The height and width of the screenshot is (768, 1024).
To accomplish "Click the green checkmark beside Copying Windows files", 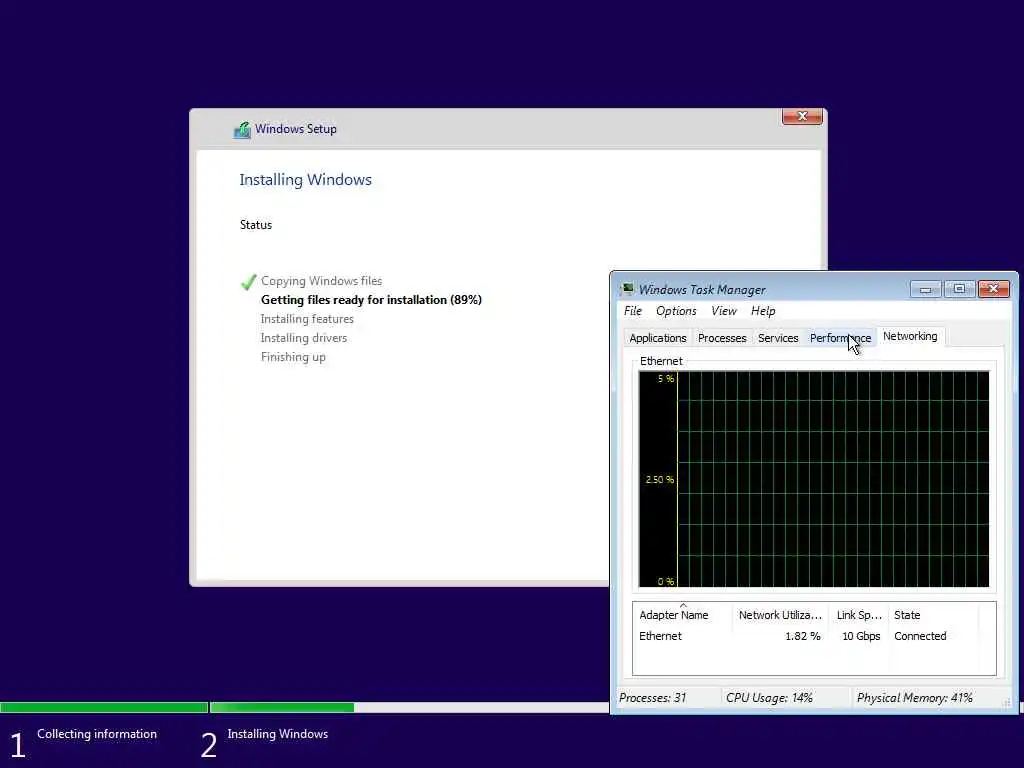I will (248, 281).
